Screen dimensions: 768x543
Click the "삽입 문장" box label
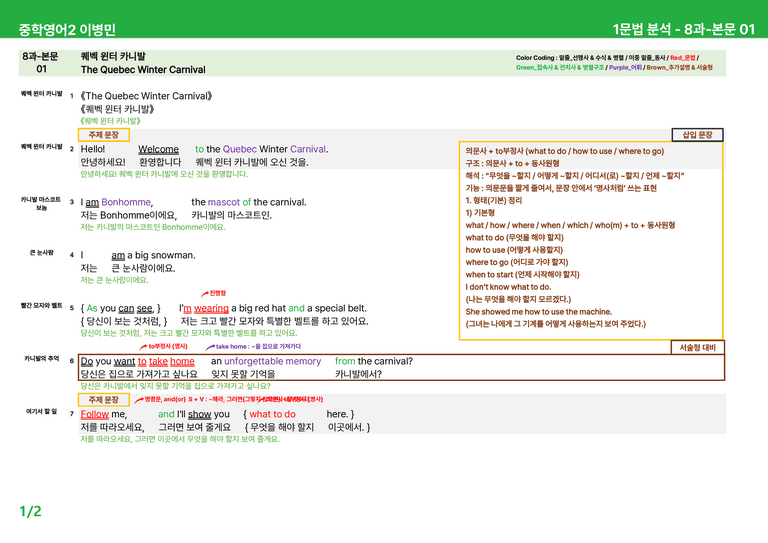tap(697, 135)
